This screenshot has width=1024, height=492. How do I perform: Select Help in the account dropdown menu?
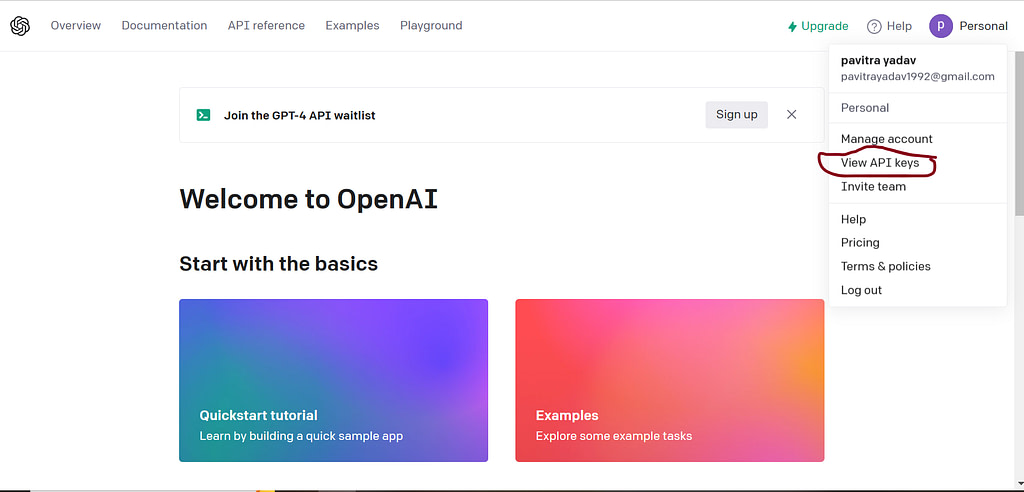tap(853, 219)
